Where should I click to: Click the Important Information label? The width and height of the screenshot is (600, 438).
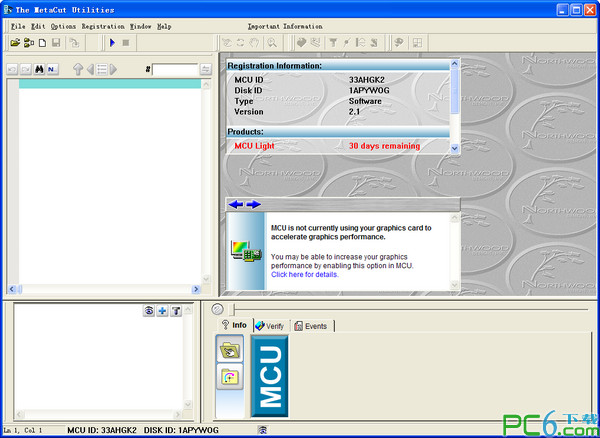coord(285,26)
